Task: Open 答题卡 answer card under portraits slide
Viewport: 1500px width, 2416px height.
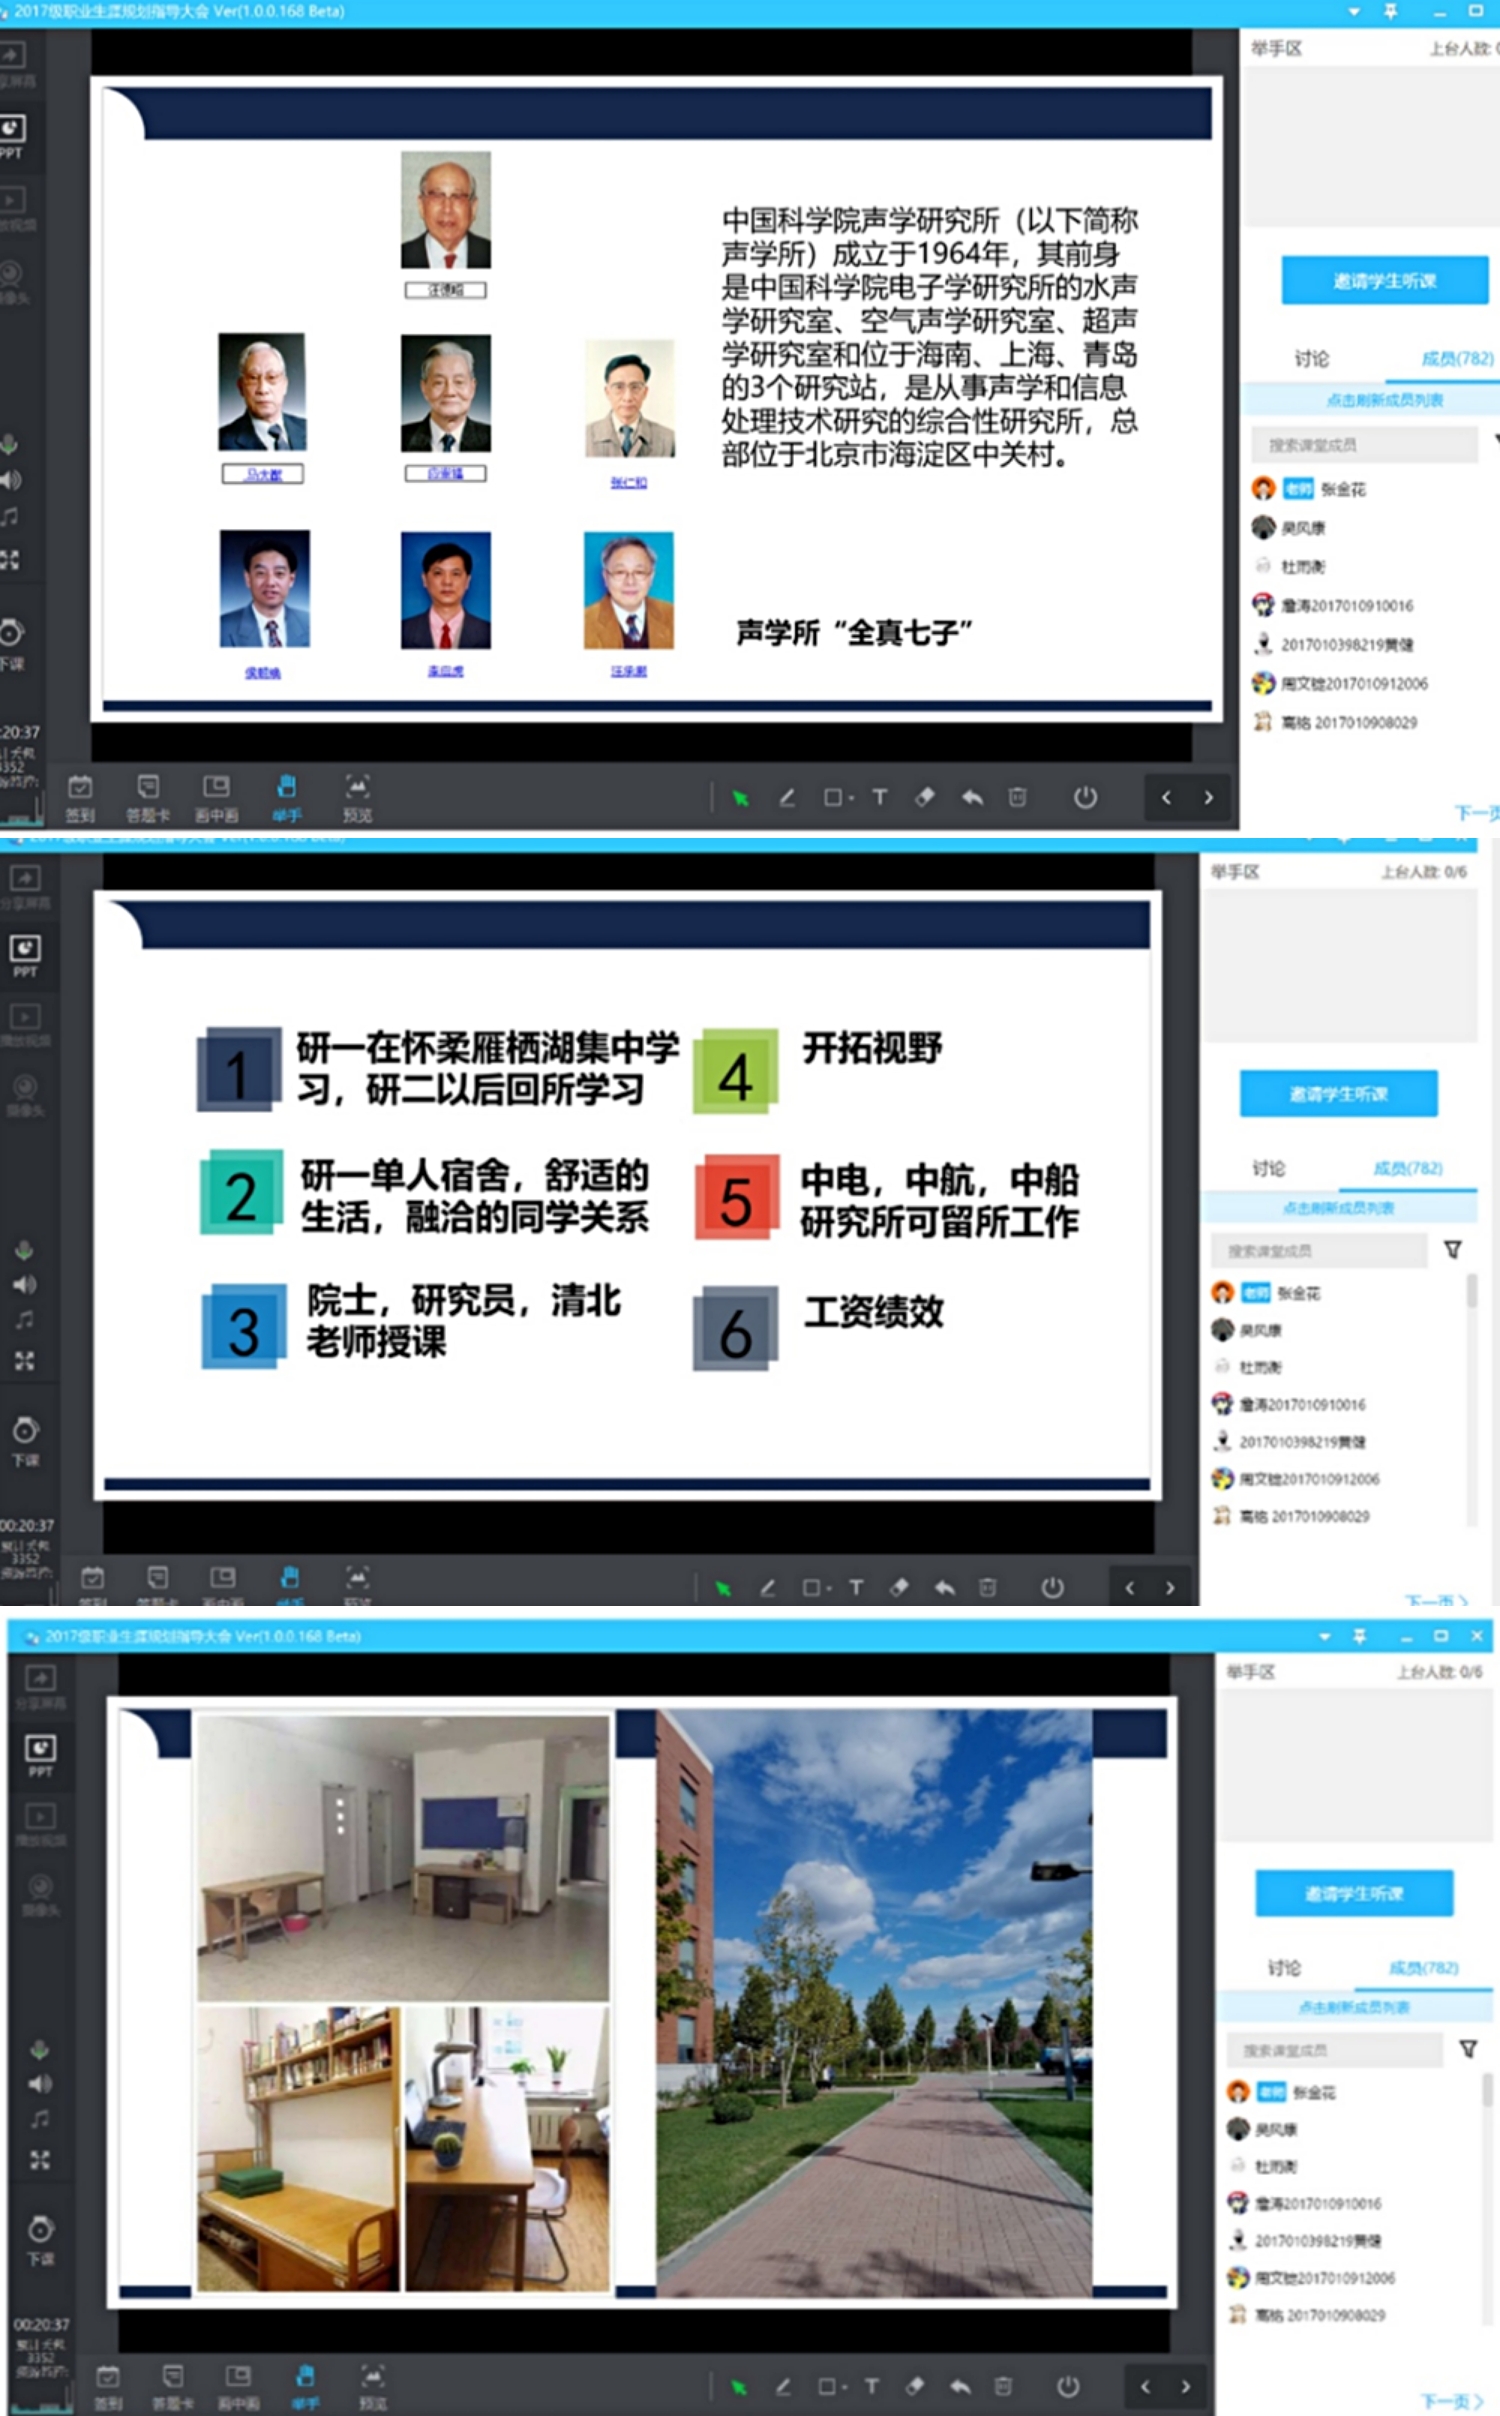Action: (x=148, y=797)
